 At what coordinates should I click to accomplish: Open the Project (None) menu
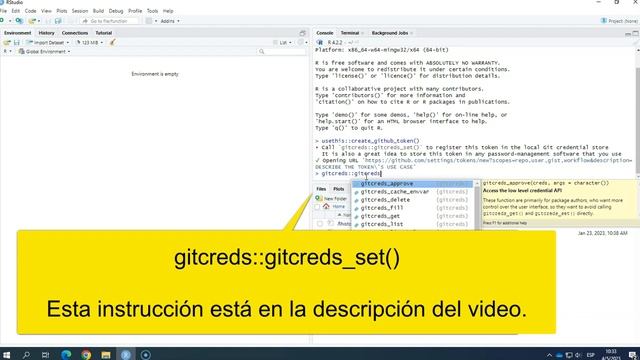pos(619,21)
